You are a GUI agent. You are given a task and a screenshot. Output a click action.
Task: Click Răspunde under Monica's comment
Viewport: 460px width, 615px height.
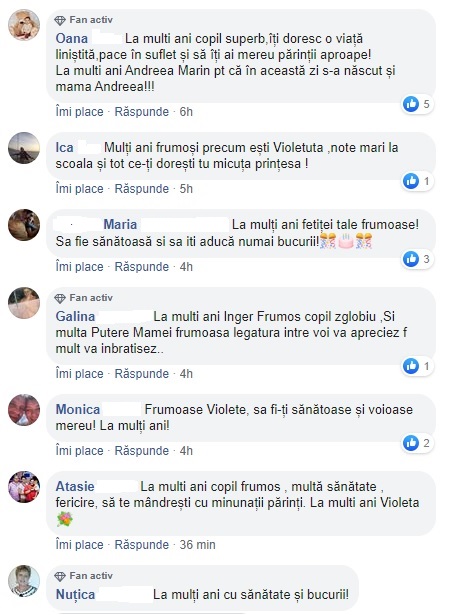pyautogui.click(x=142, y=451)
